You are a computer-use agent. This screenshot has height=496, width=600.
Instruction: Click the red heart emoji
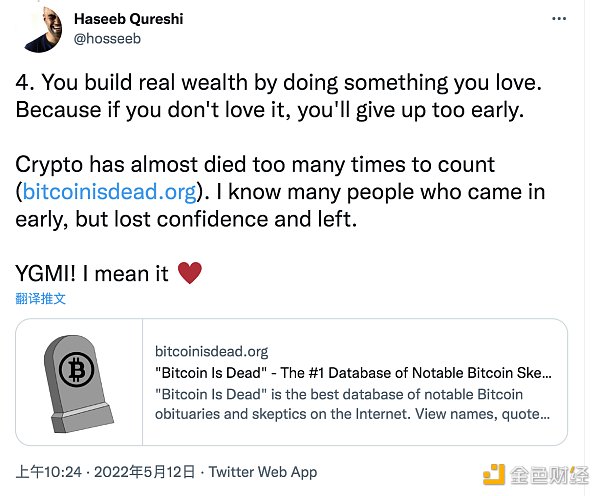(189, 273)
